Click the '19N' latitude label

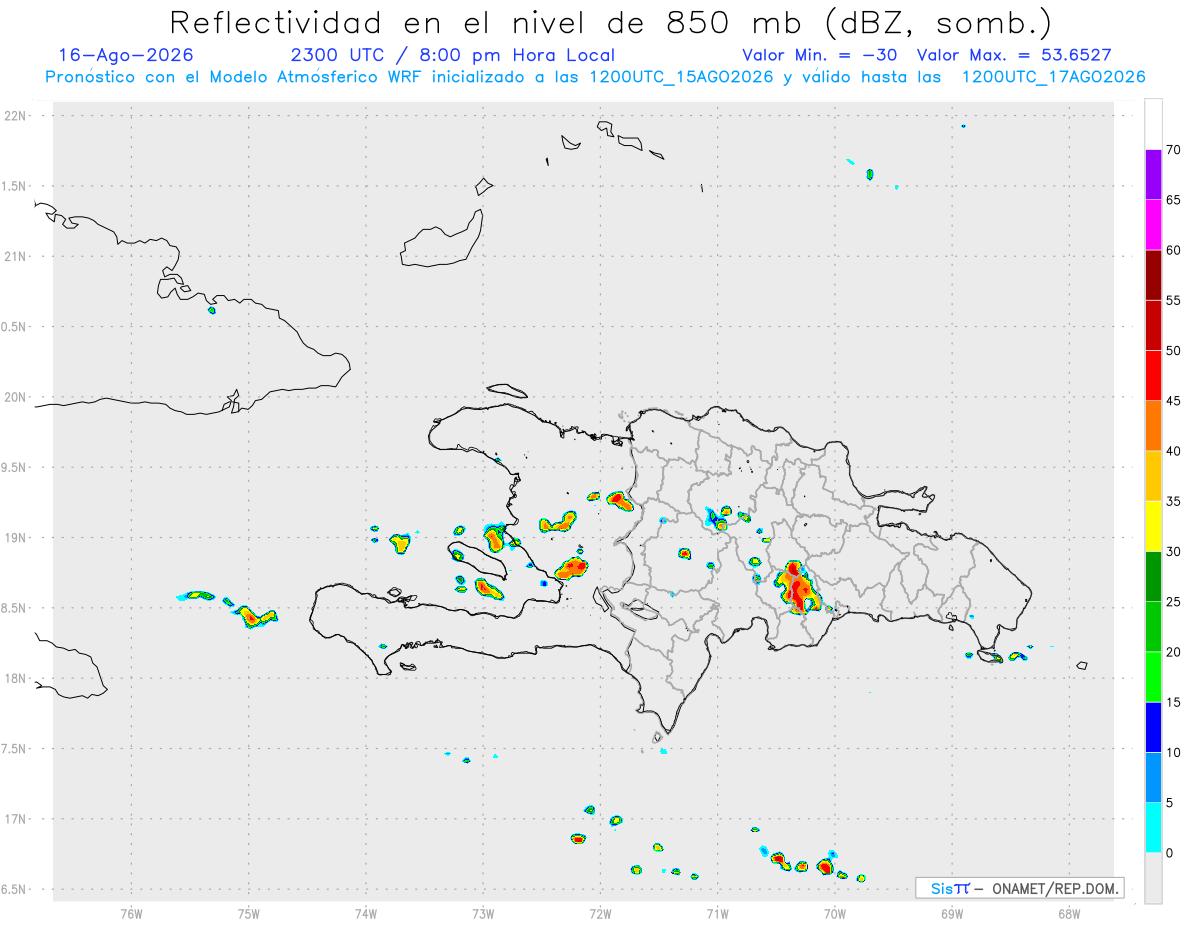(15, 538)
